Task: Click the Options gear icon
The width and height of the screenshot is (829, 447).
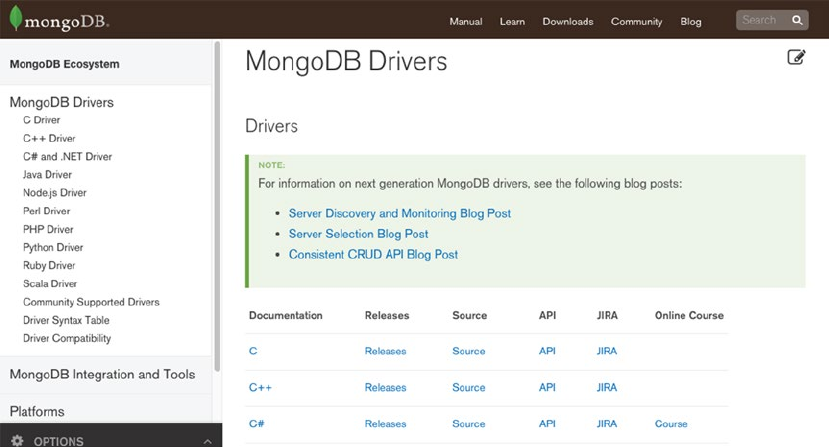Action: [x=17, y=441]
